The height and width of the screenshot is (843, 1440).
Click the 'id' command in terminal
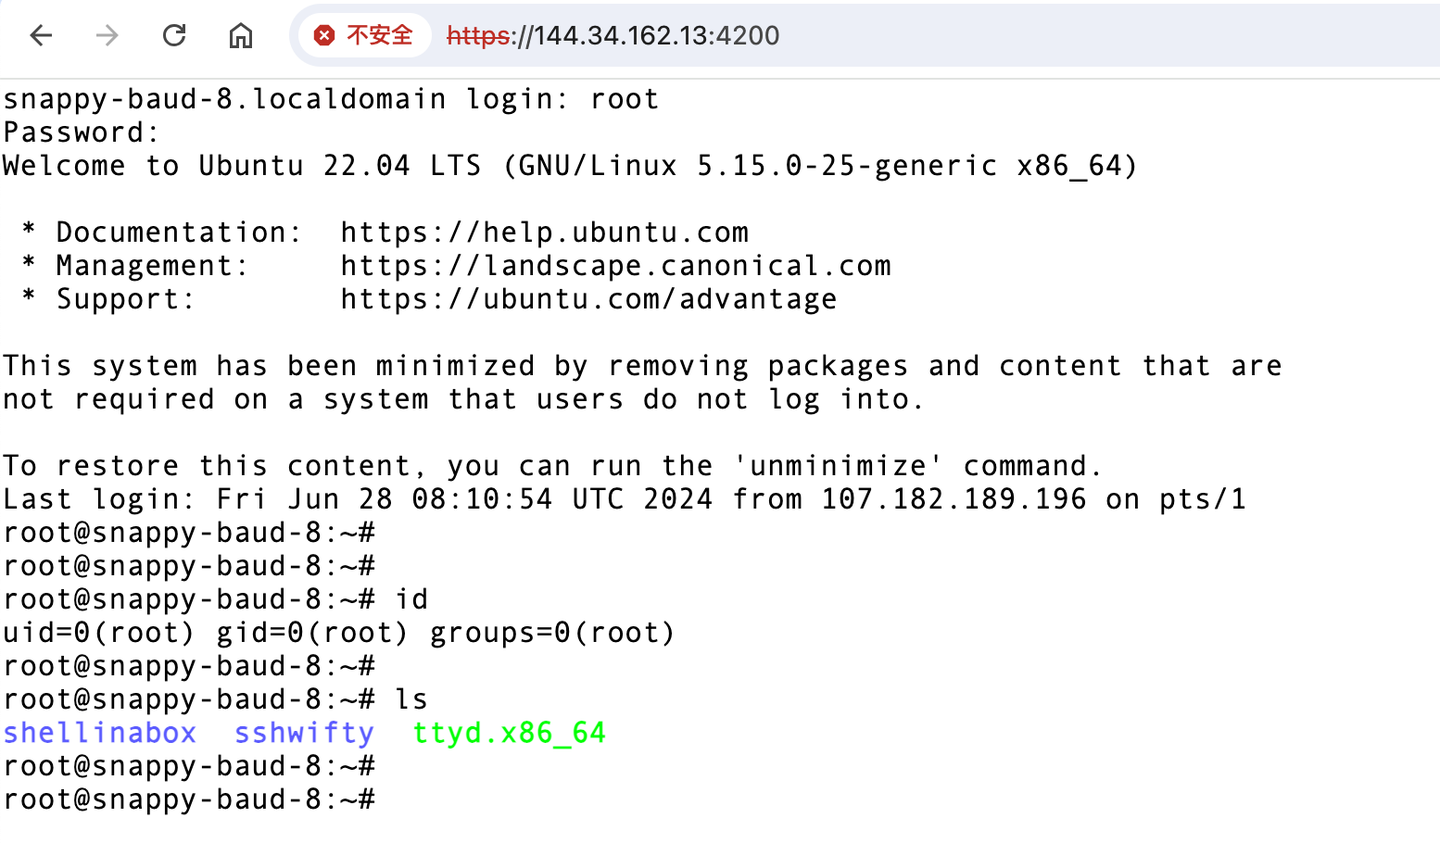(411, 599)
